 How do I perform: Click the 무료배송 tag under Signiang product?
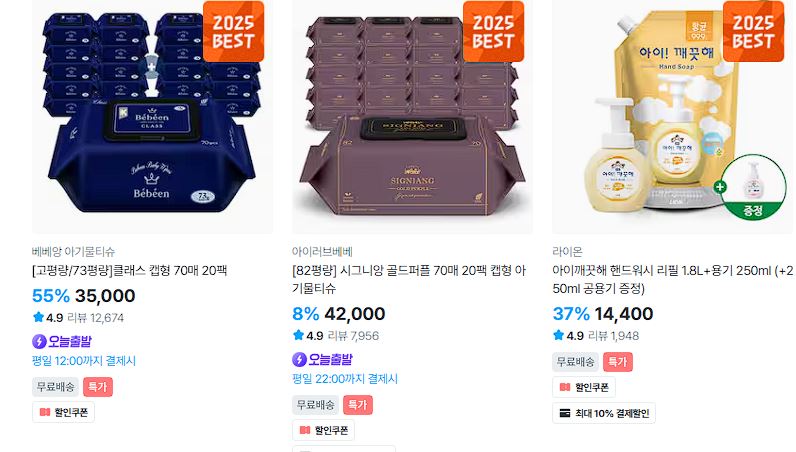[x=315, y=405]
